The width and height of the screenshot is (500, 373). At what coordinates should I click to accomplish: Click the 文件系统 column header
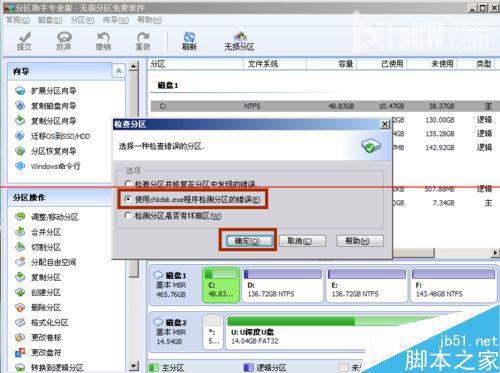tap(275, 64)
